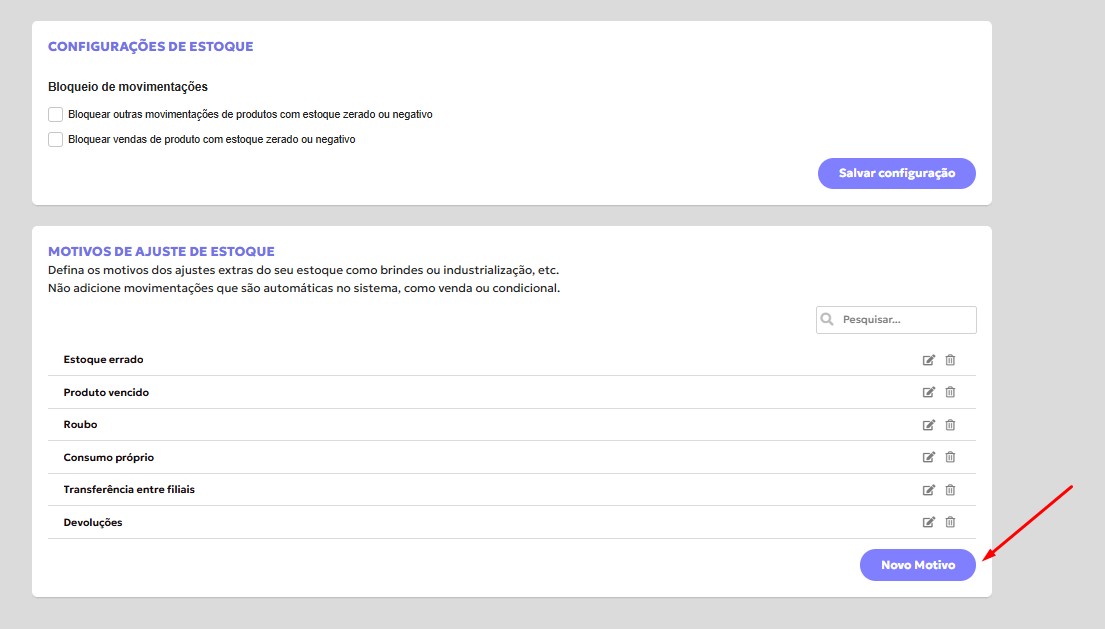Edit the 'Roubo' reason
This screenshot has width=1105, height=629.
[x=928, y=425]
